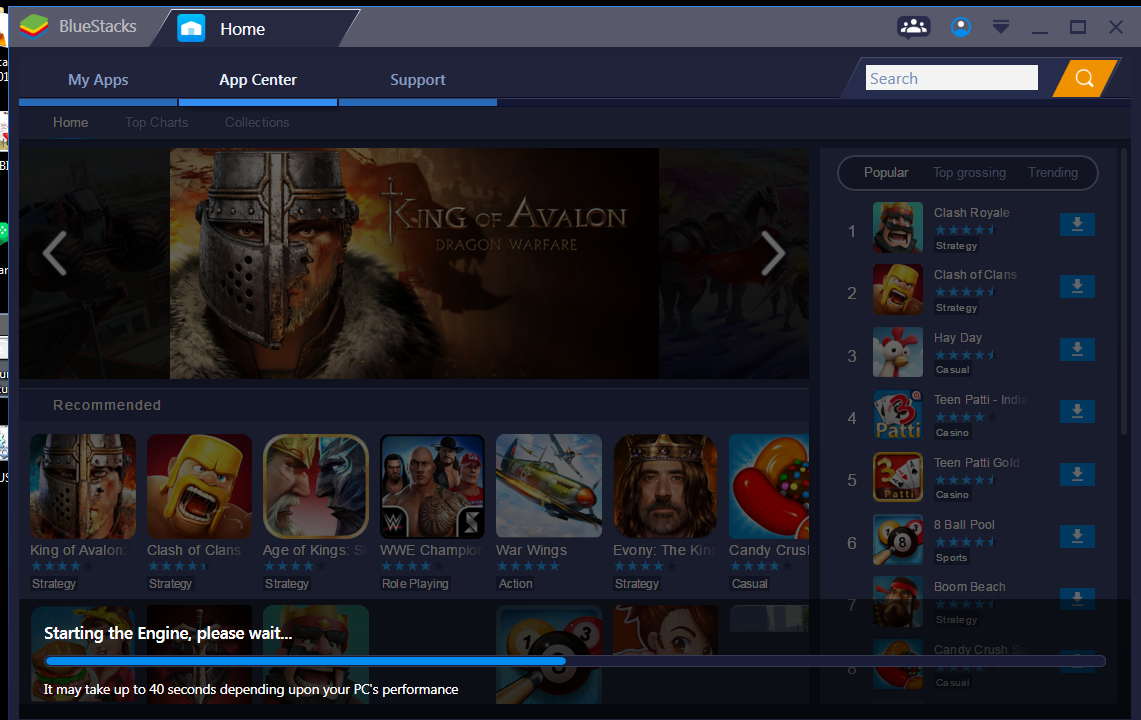Open Boom Beach icon in list
The width and height of the screenshot is (1141, 720).
[898, 602]
